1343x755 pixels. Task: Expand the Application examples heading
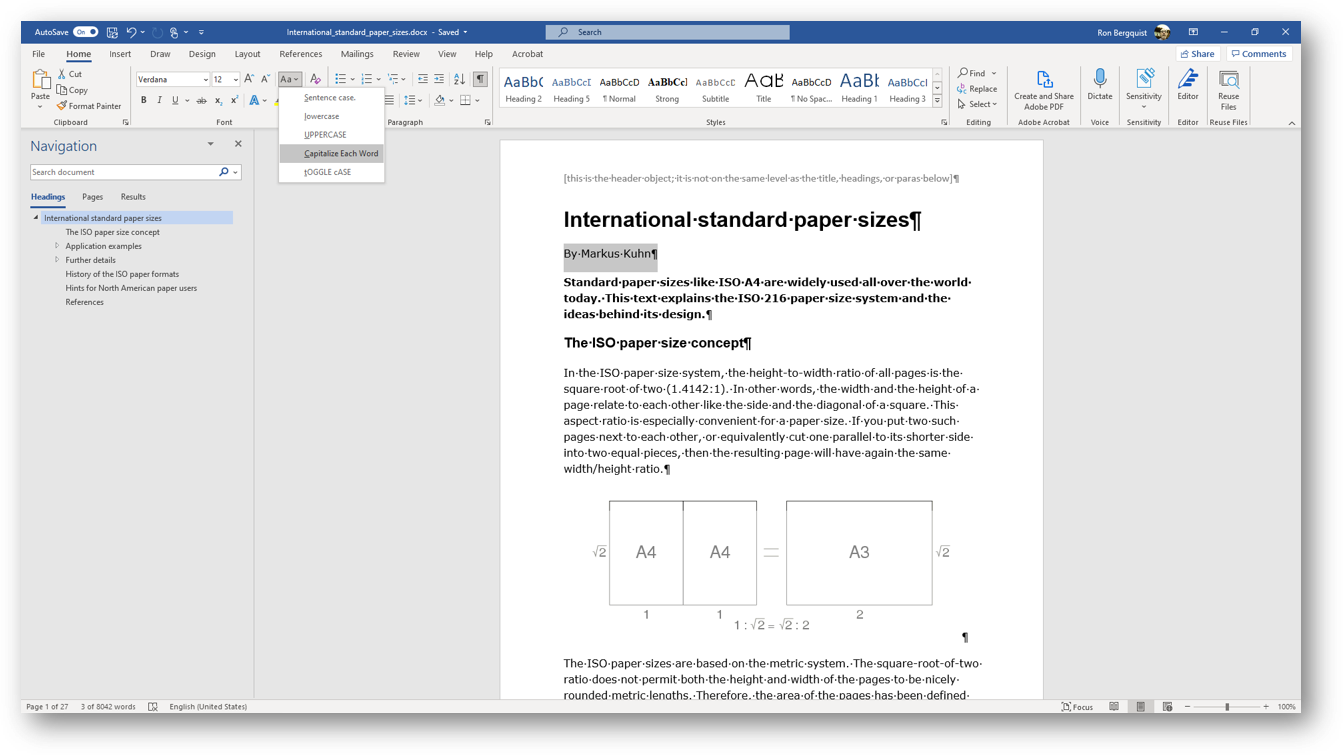tap(57, 246)
